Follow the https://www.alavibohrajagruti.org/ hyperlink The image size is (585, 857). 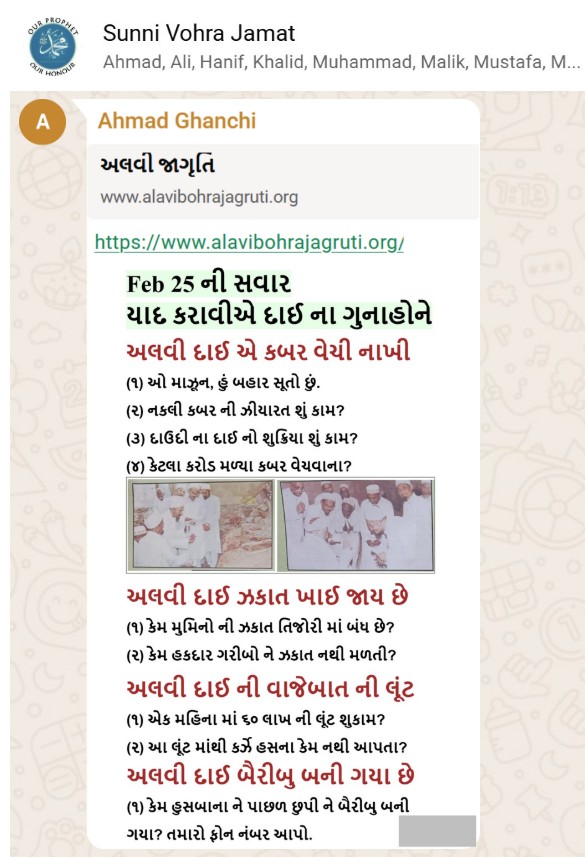249,242
